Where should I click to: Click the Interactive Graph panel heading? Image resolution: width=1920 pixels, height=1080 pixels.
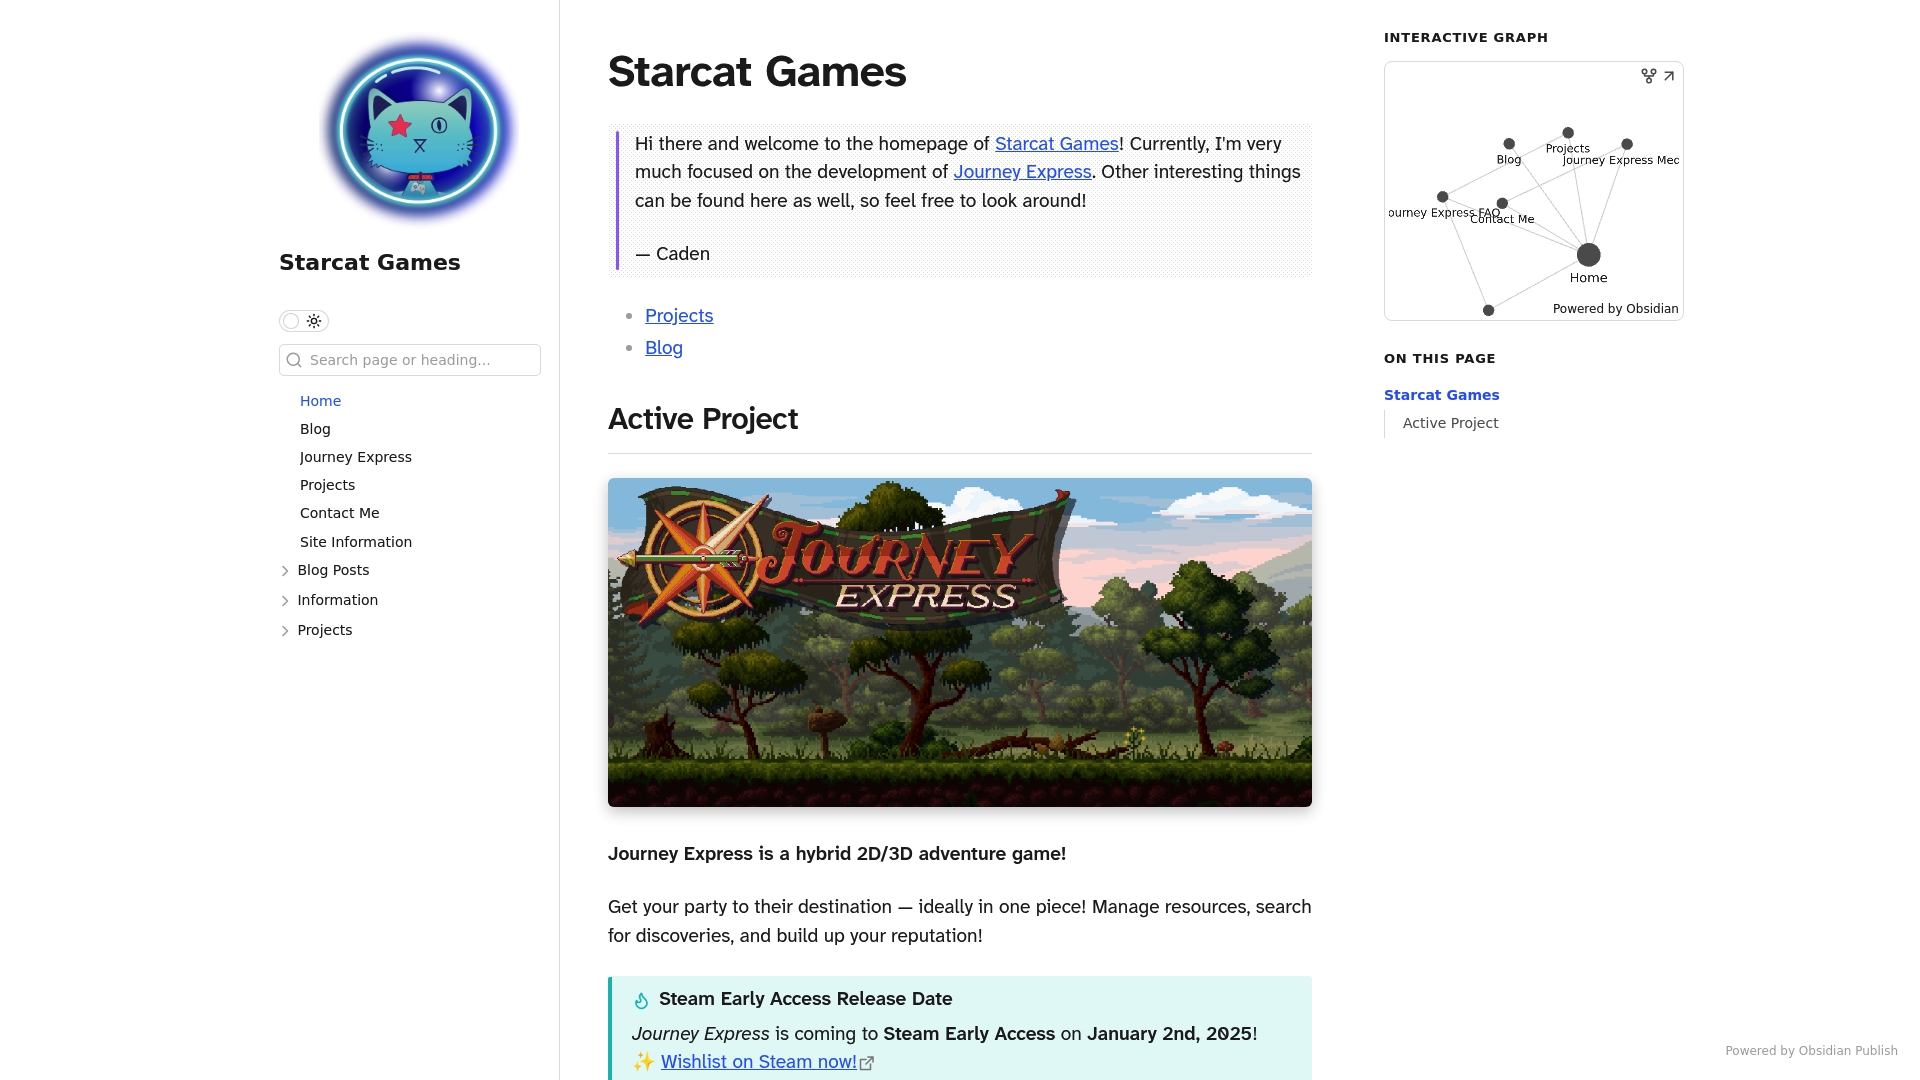pos(1466,38)
